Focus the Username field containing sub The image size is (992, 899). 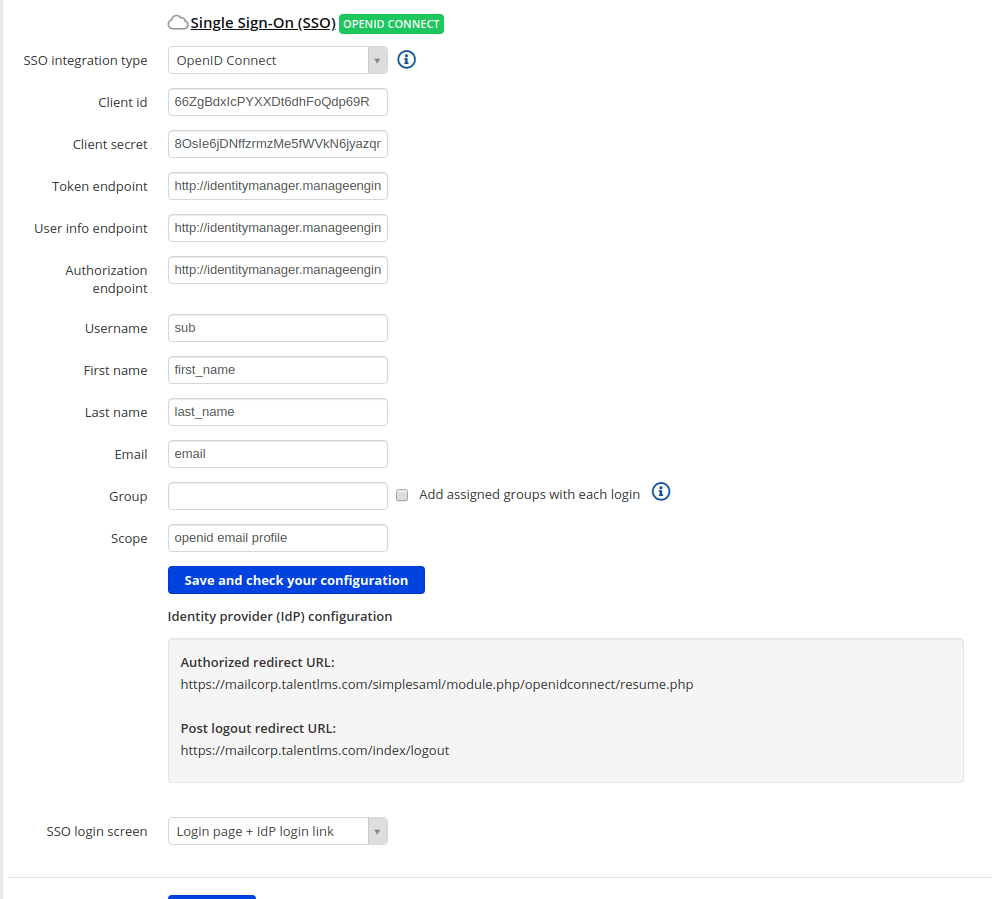(x=277, y=328)
